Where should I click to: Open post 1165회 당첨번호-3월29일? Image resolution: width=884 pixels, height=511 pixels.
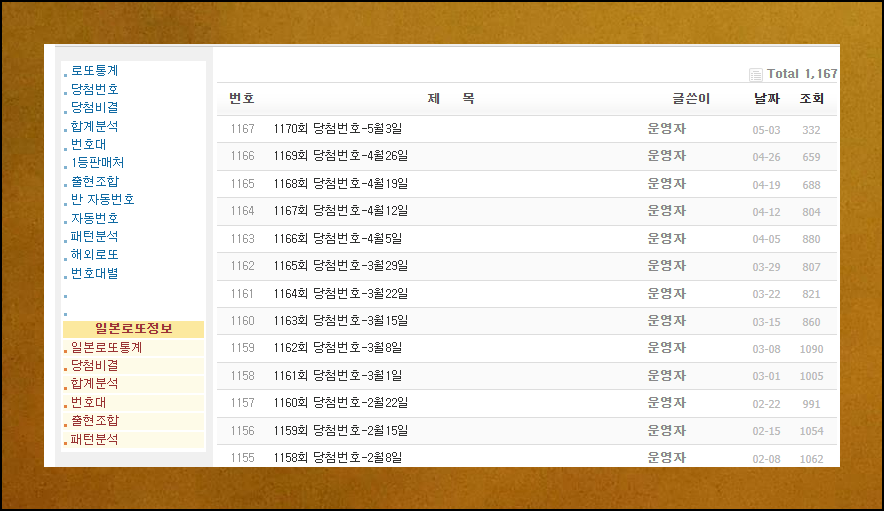tap(341, 266)
